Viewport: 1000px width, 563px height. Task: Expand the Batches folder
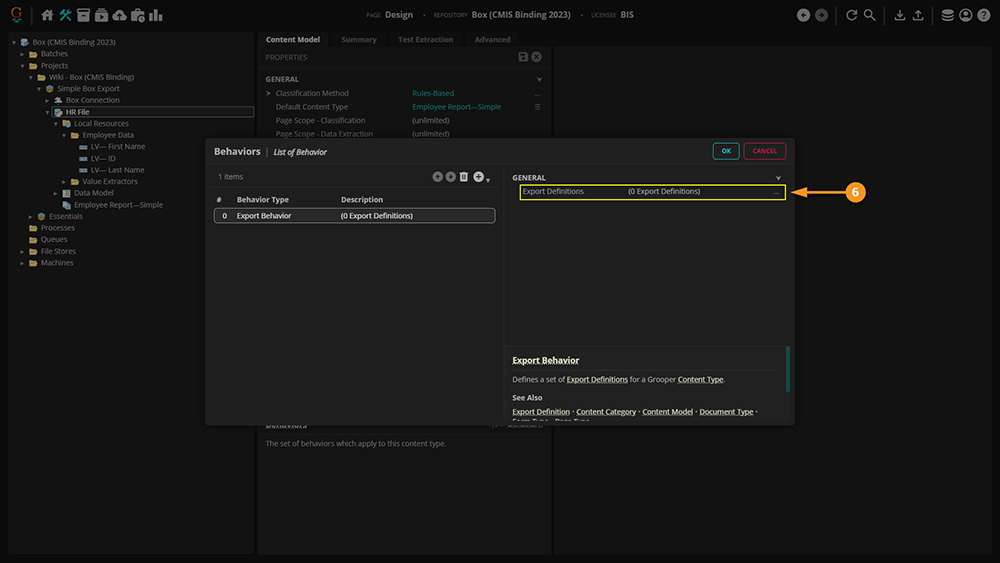(x=22, y=54)
